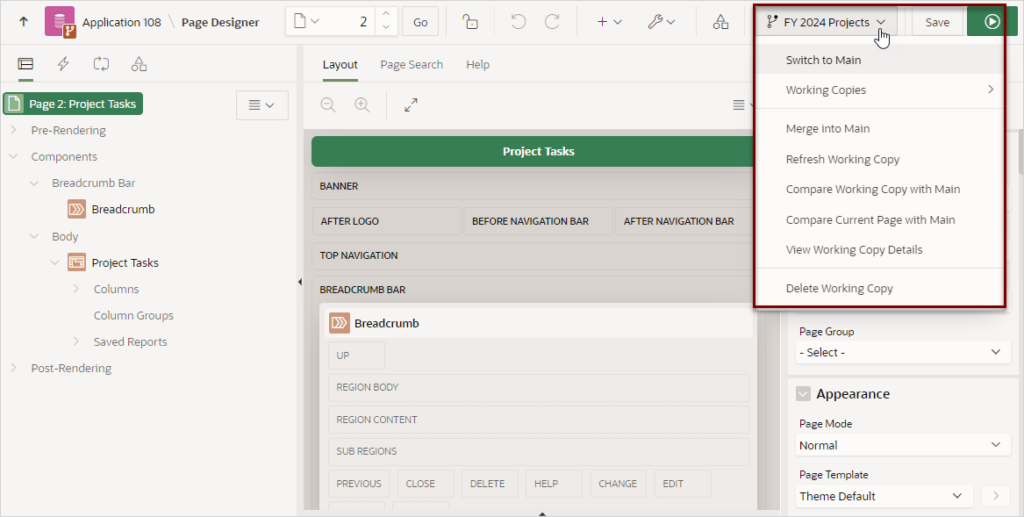Select Compare Working Copy with Main
Image resolution: width=1024 pixels, height=517 pixels.
point(879,189)
